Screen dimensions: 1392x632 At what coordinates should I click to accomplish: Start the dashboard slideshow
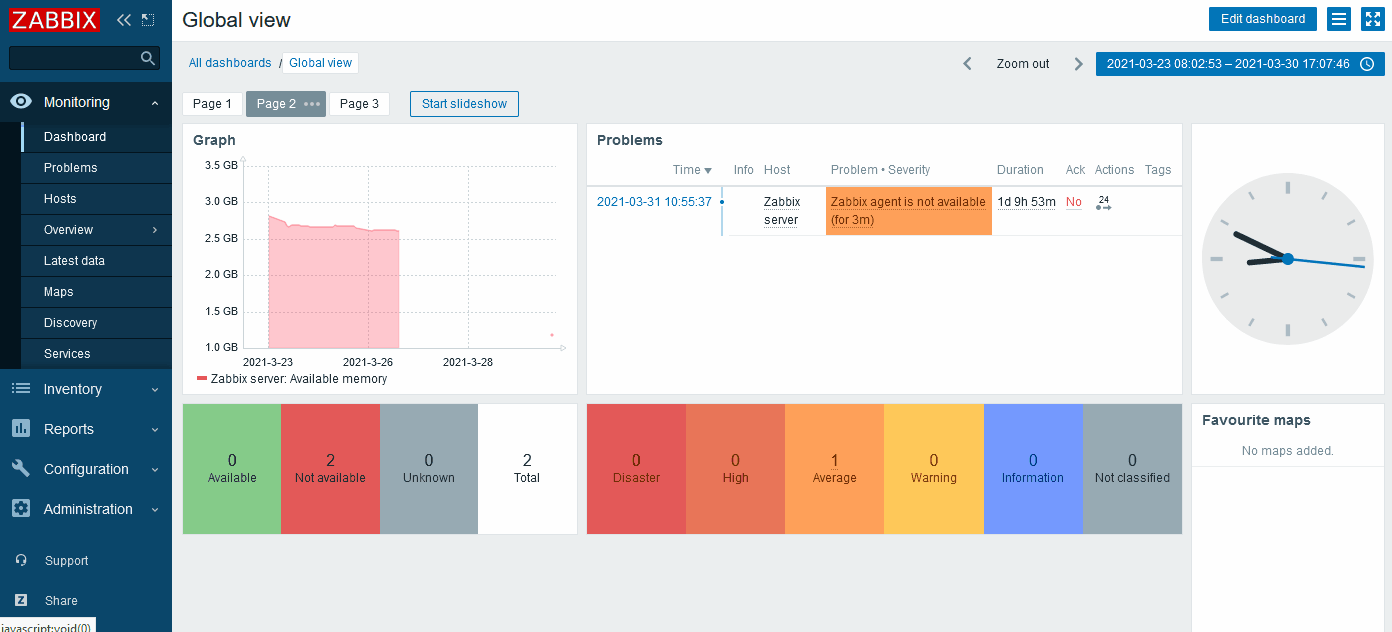point(464,104)
